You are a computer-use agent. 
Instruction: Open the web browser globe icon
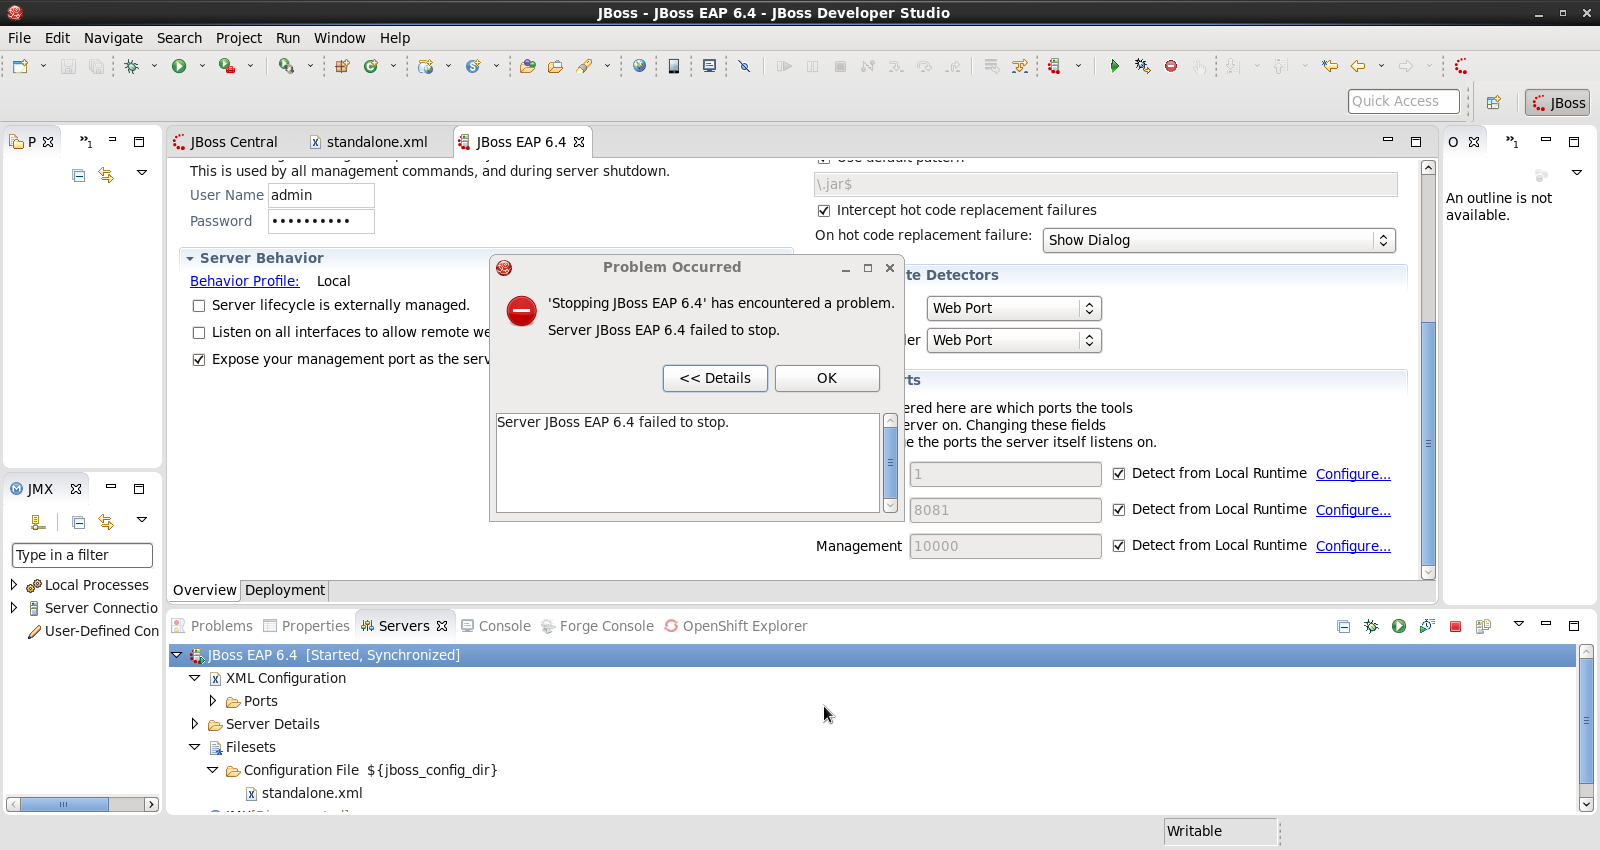coord(639,66)
